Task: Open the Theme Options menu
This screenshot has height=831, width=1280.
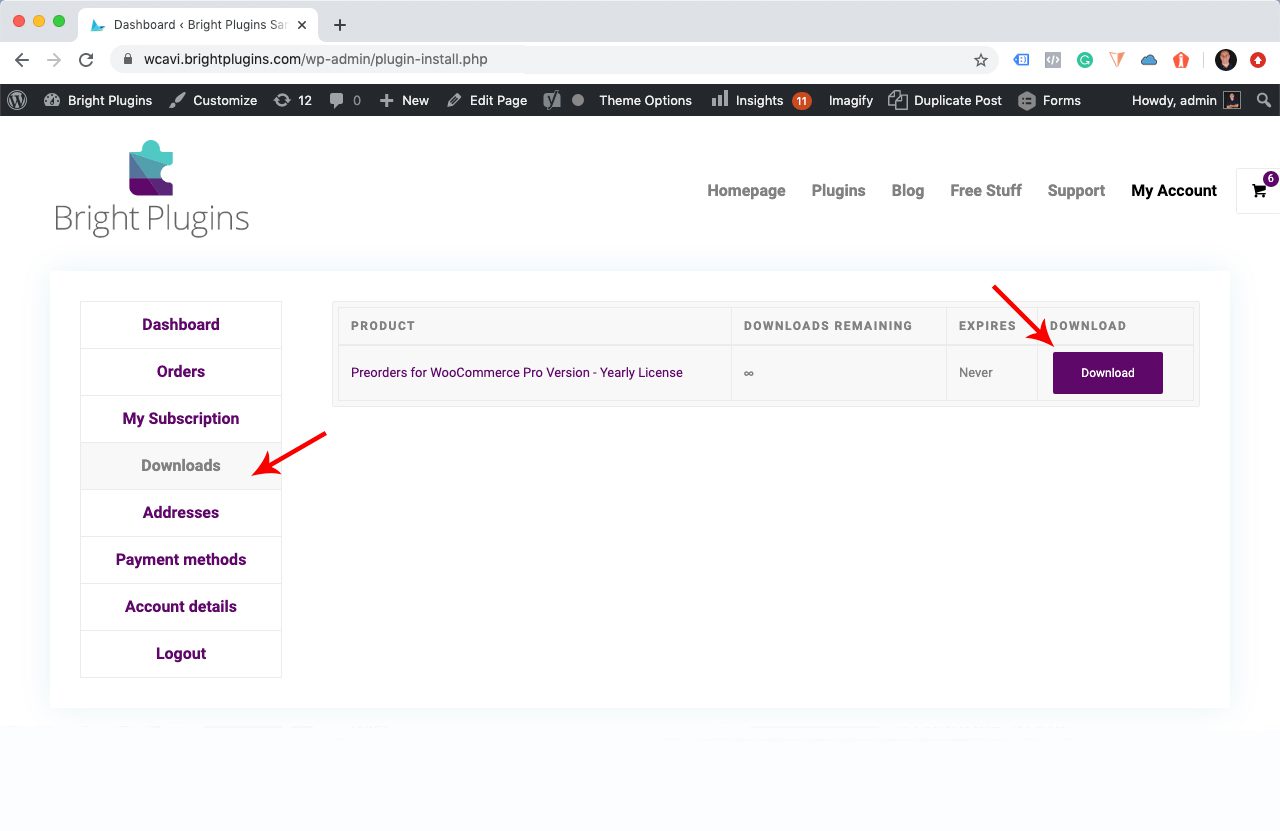Action: pos(645,100)
